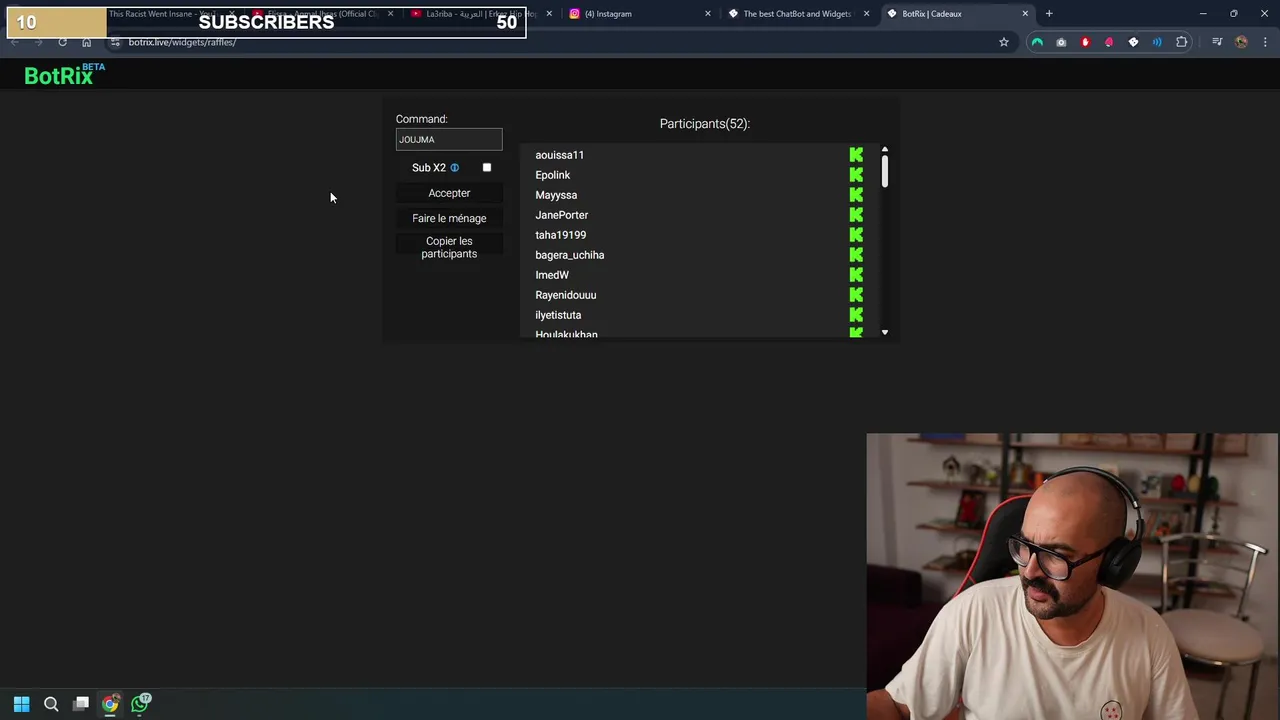This screenshot has height=720, width=1280.
Task: Focus the Command input field
Action: pyautogui.click(x=449, y=140)
